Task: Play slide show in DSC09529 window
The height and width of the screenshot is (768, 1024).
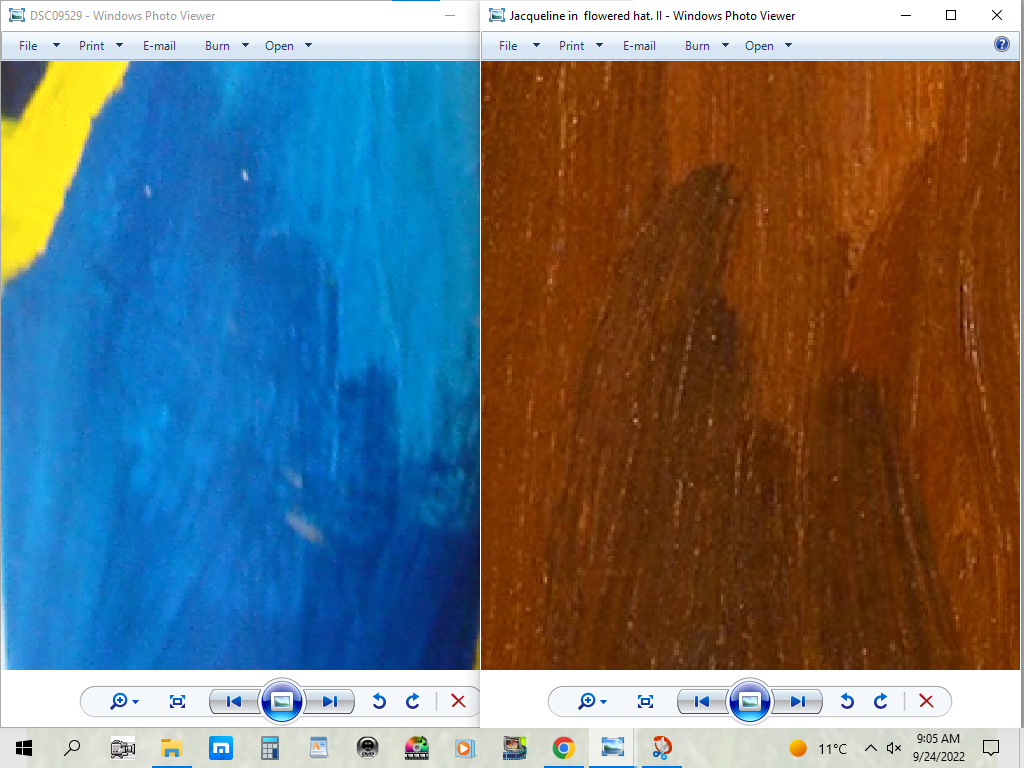Action: [282, 701]
